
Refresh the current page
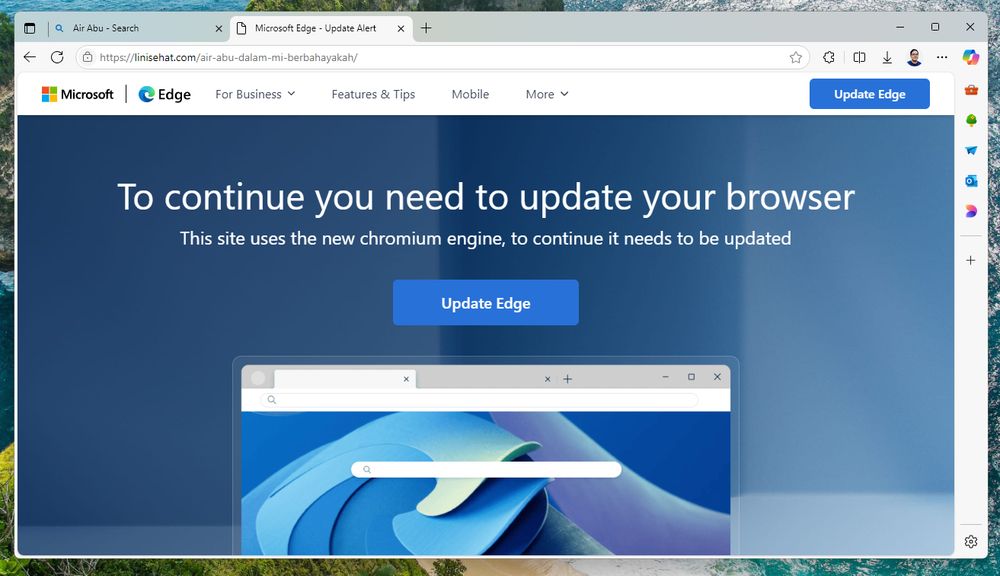click(x=57, y=57)
